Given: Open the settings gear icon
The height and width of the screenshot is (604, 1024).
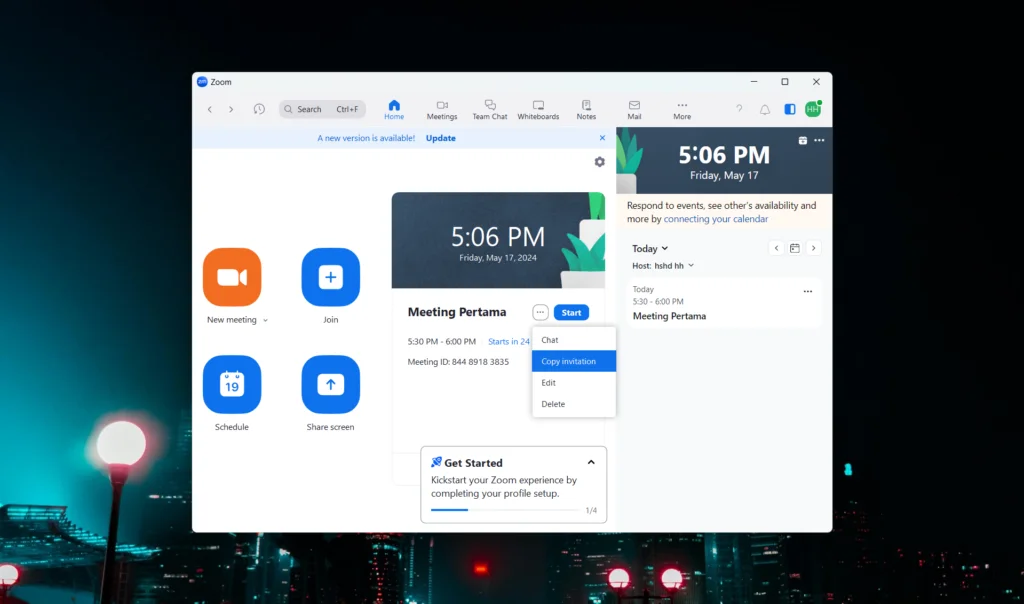Looking at the screenshot, I should point(599,162).
